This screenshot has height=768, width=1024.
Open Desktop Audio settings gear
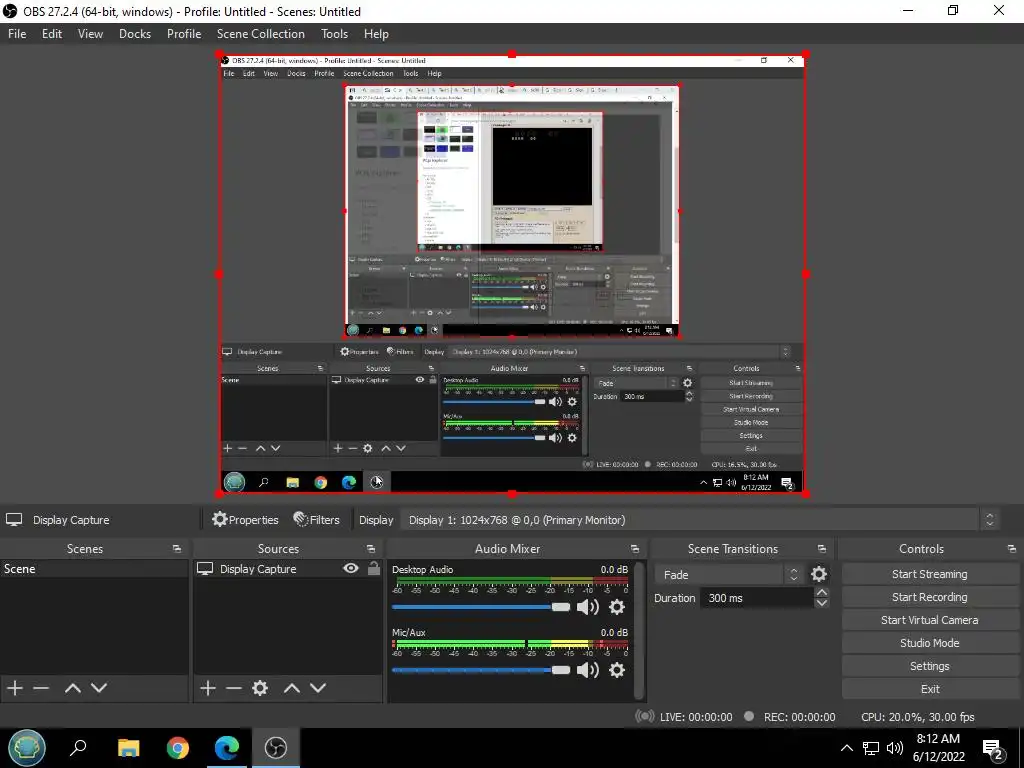616,607
